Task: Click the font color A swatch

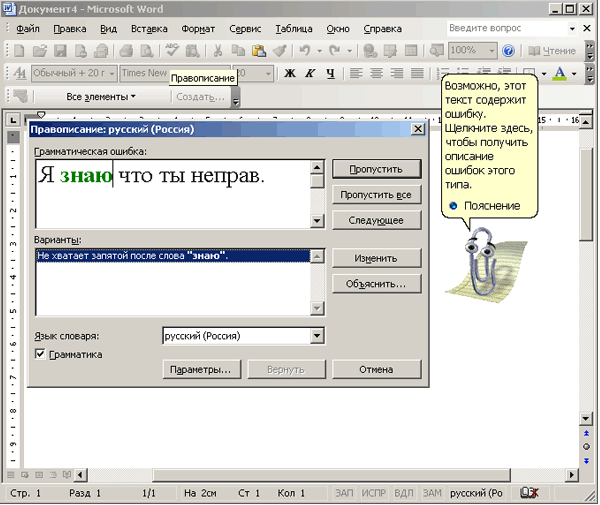Action: (x=560, y=73)
